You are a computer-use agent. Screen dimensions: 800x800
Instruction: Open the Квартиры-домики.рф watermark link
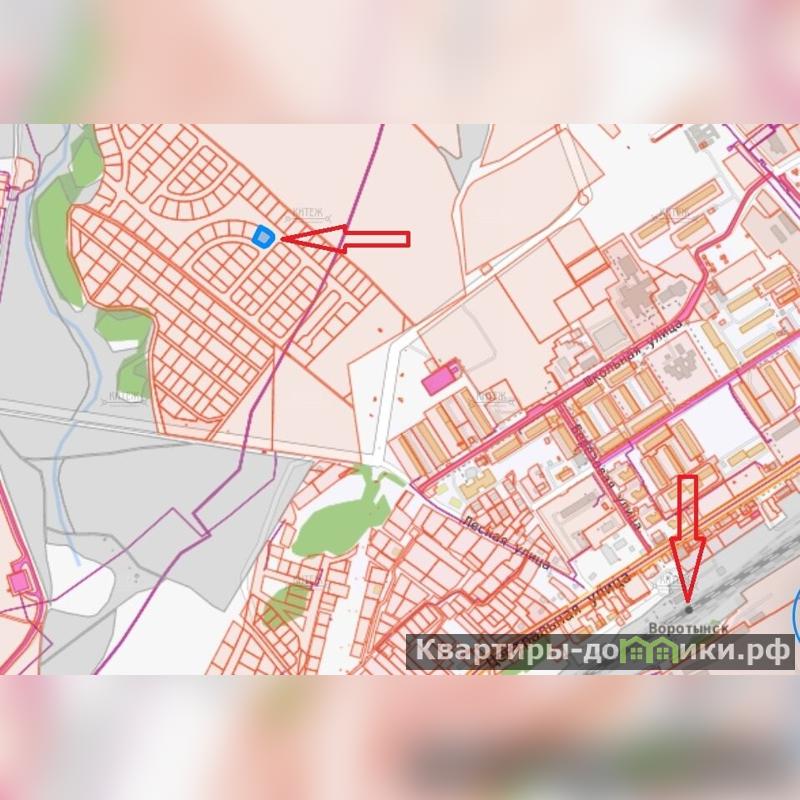pyautogui.click(x=601, y=652)
